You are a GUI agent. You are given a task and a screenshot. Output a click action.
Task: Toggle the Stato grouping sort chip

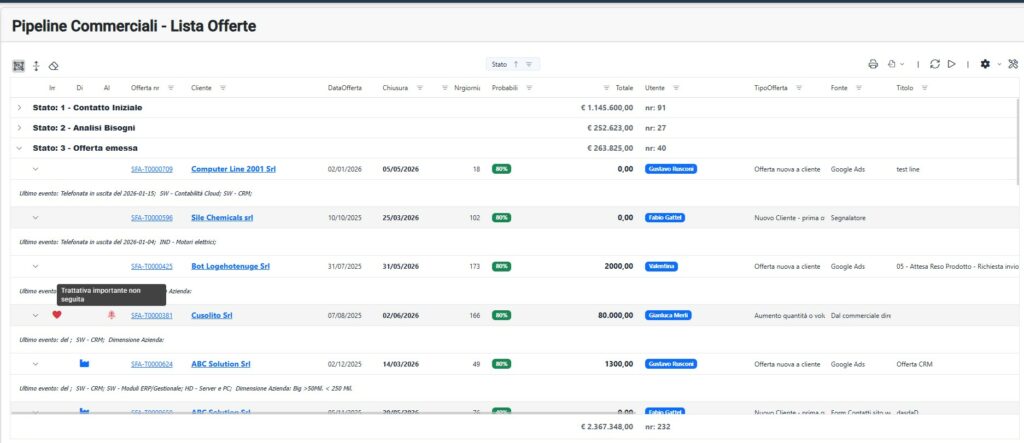click(x=513, y=64)
